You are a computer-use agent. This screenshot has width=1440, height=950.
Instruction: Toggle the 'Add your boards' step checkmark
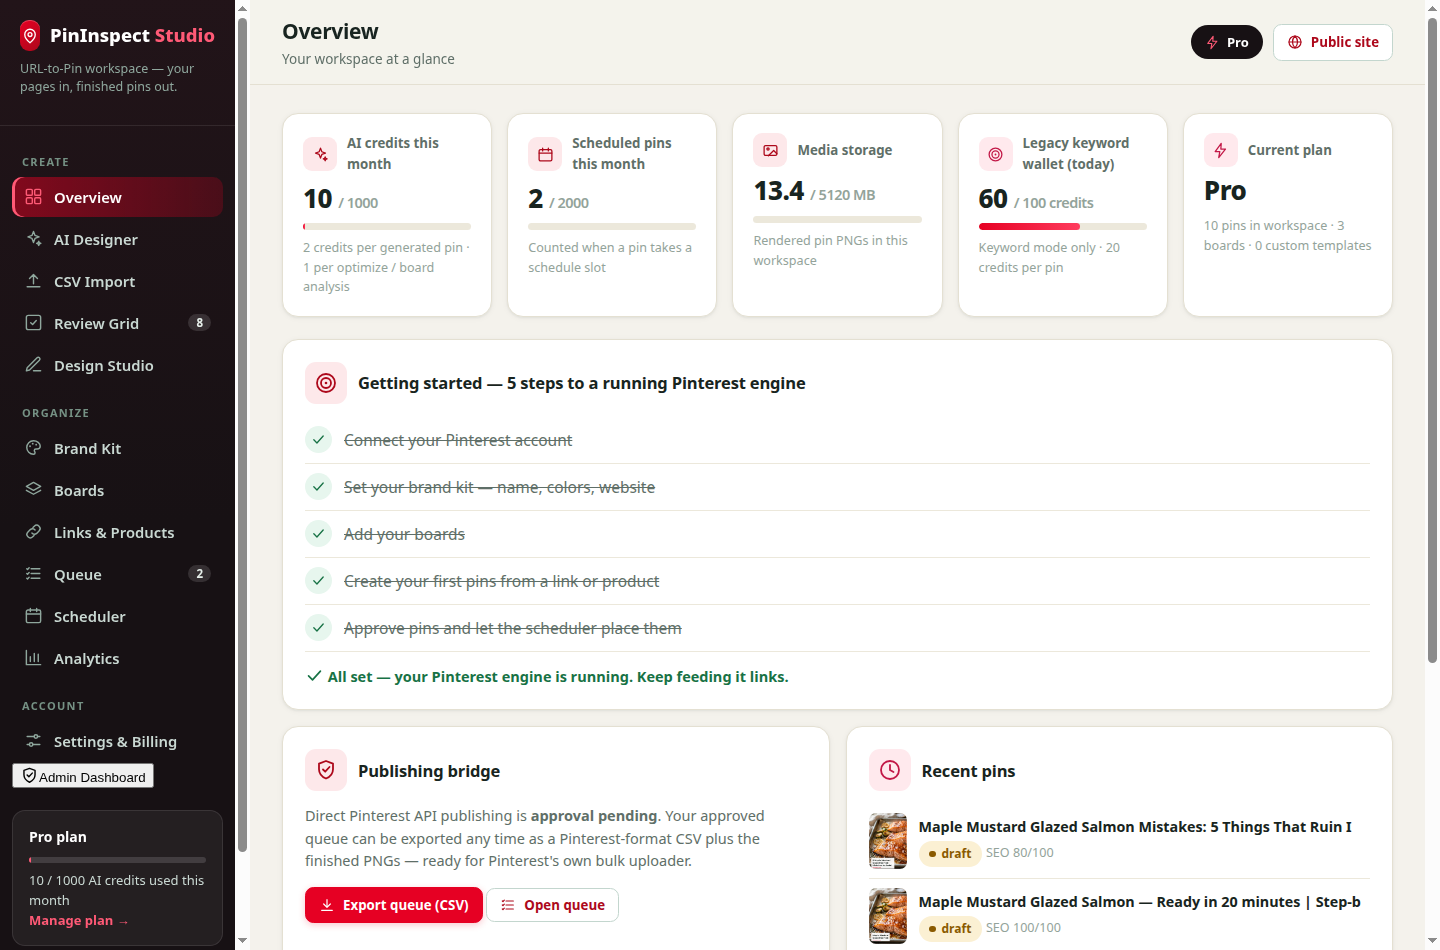click(318, 534)
